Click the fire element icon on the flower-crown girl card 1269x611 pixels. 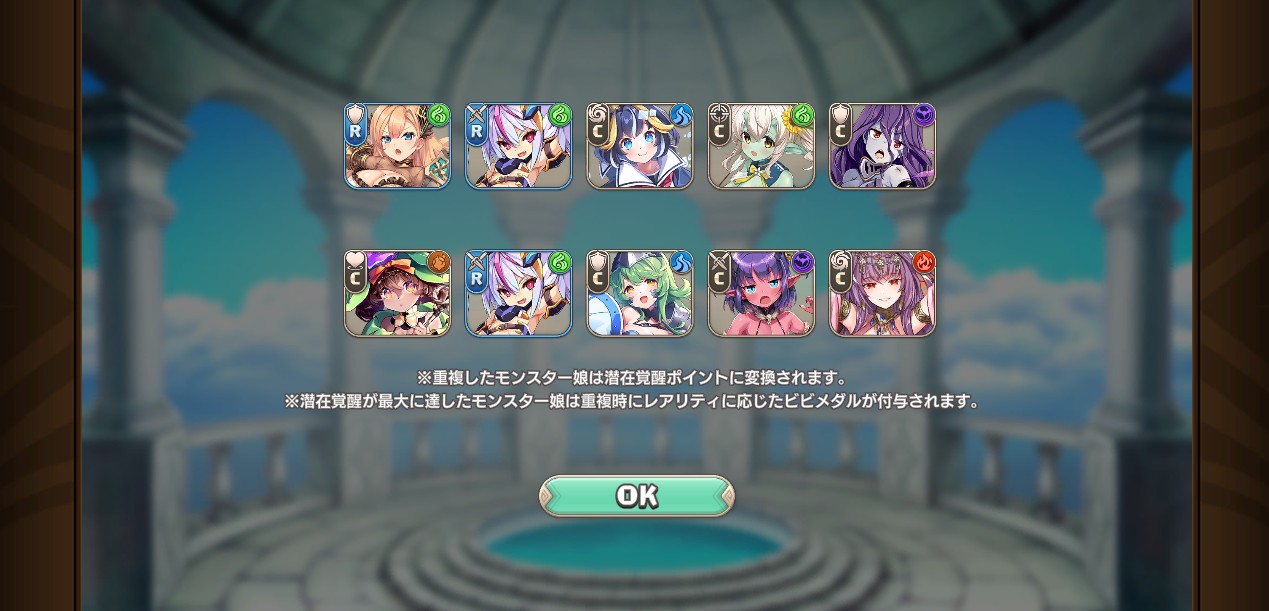pos(923,263)
